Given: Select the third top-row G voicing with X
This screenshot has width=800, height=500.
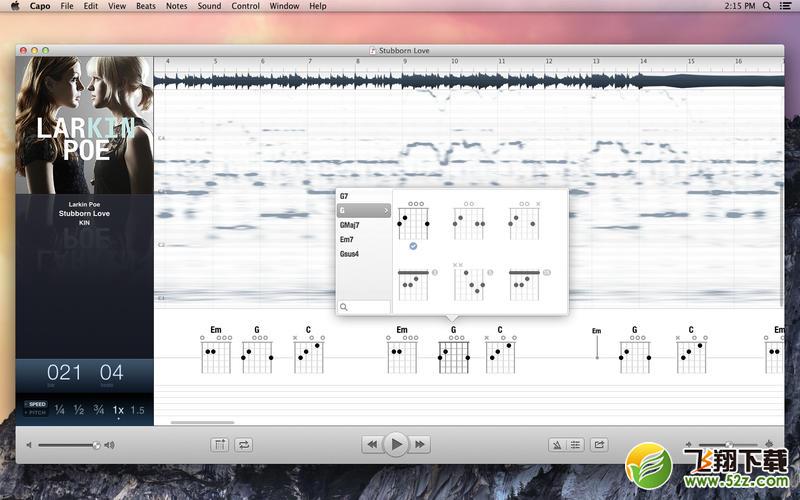Looking at the screenshot, I should coord(524,221).
